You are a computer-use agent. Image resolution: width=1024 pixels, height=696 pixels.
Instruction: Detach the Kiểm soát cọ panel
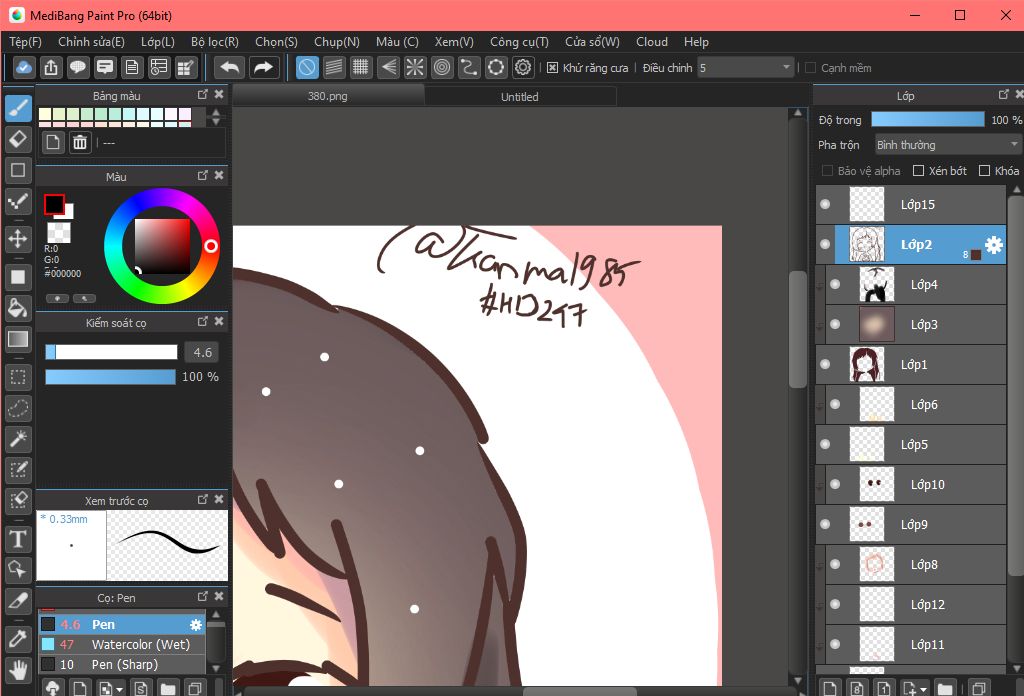[x=202, y=321]
